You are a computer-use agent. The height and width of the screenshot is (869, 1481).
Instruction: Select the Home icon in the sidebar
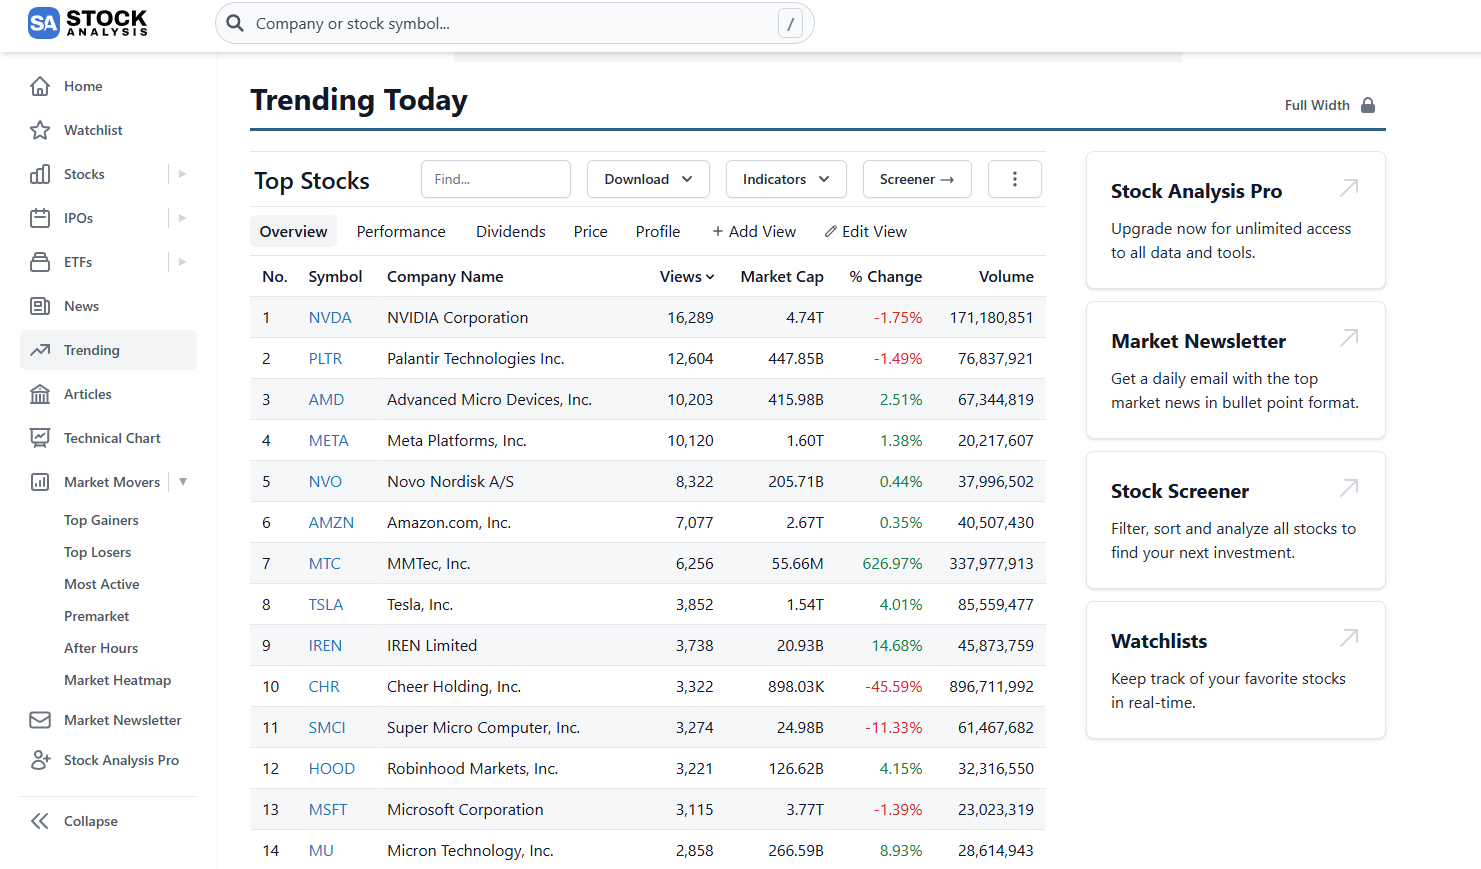[x=40, y=86]
